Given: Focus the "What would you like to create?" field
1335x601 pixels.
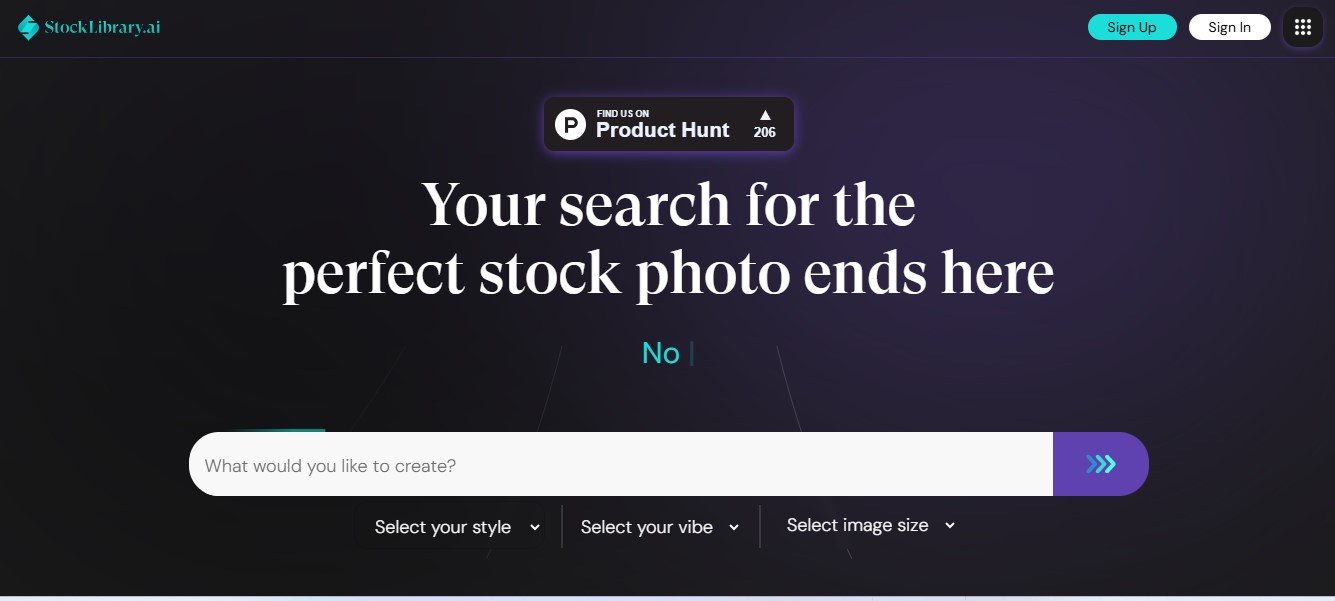Looking at the screenshot, I should pos(620,465).
